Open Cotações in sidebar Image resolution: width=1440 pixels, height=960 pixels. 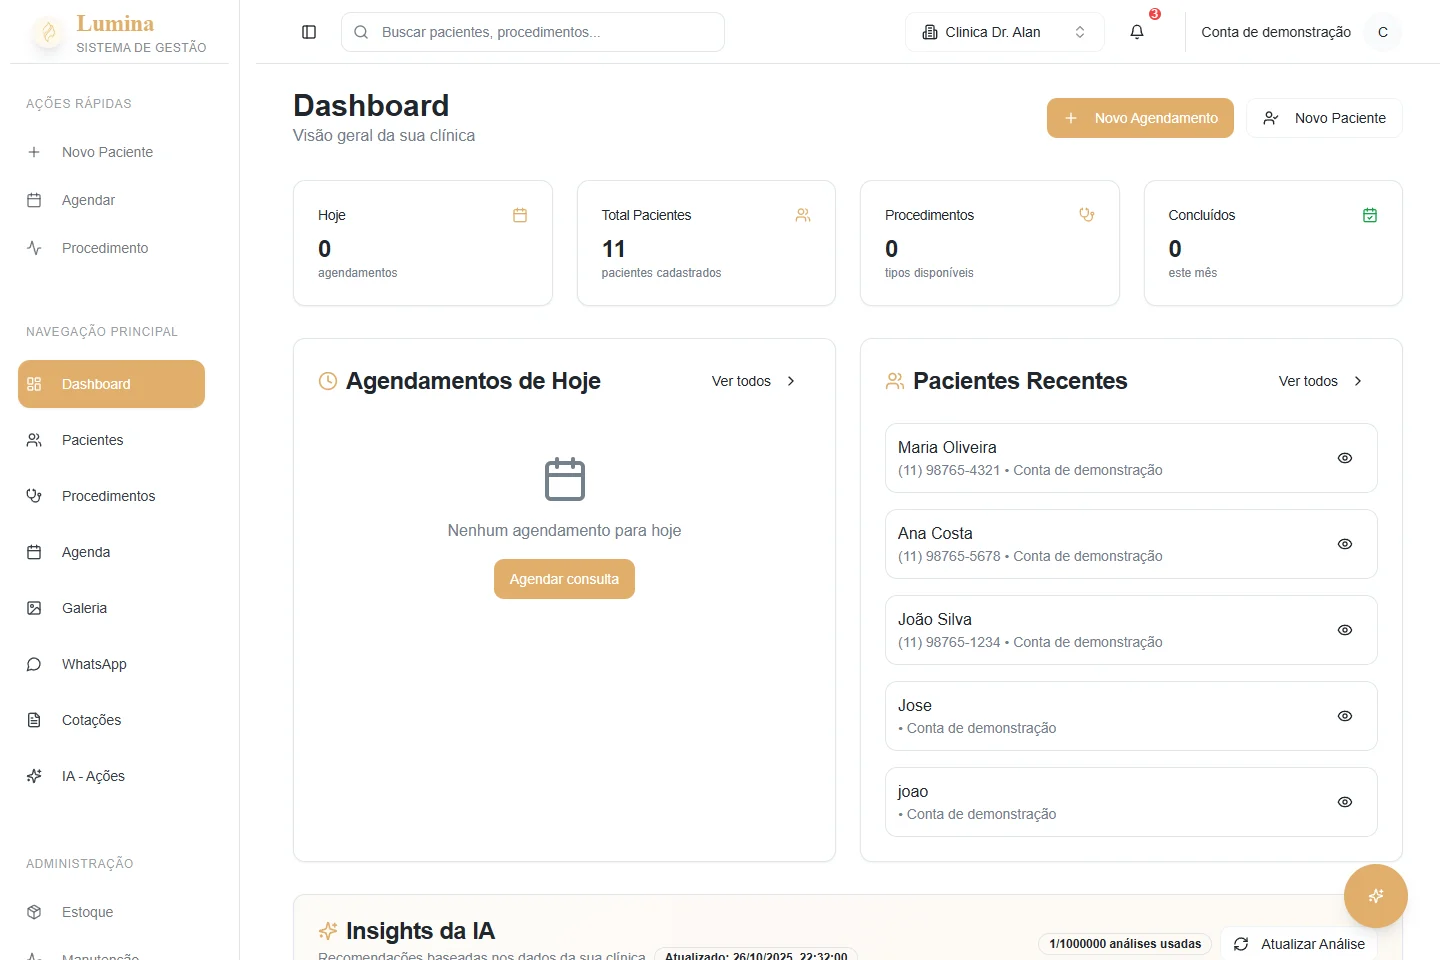(x=111, y=720)
